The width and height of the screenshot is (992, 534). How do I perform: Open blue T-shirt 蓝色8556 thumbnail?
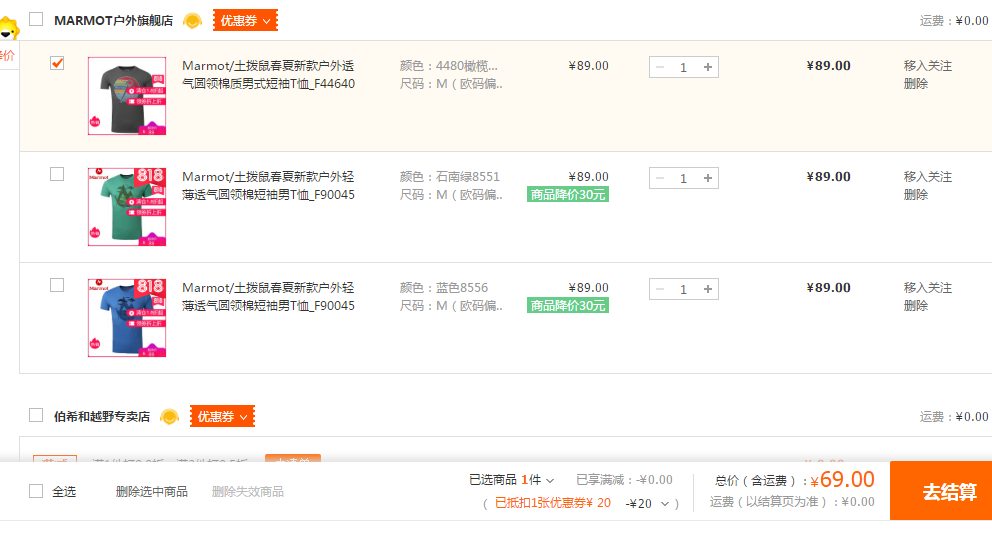tap(127, 318)
